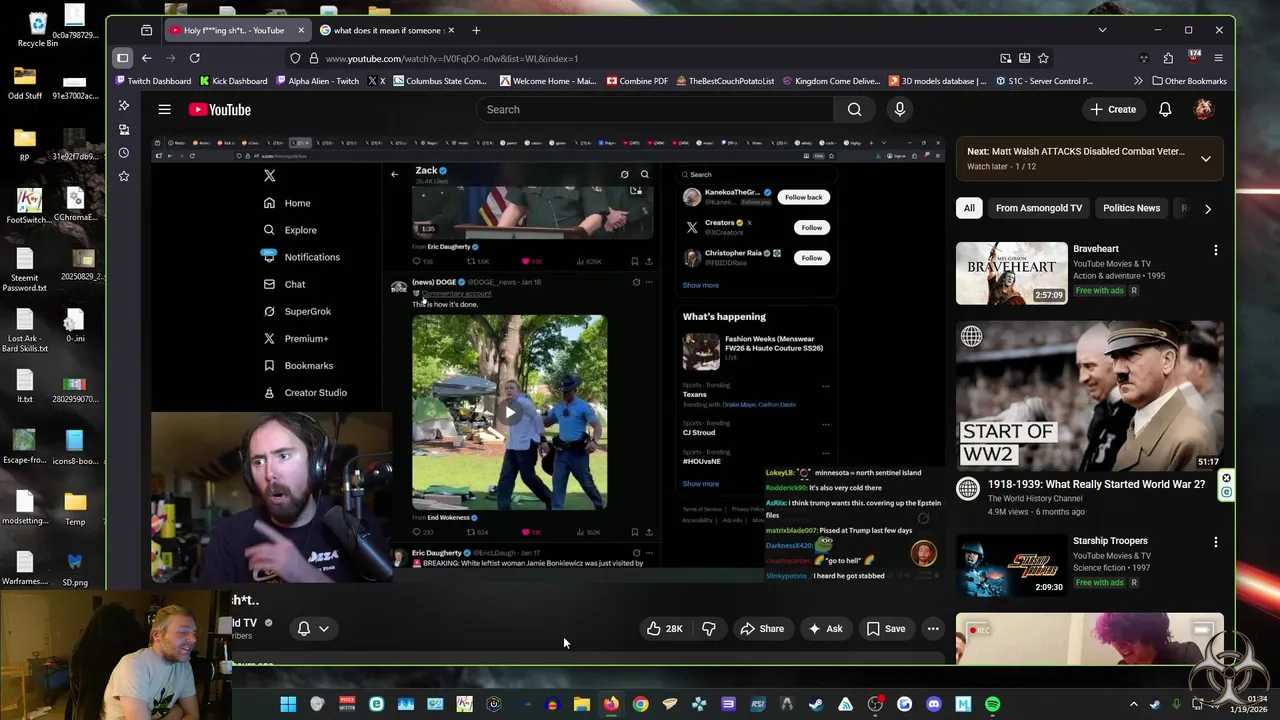Open uBlock Origin icon showing 174
The image size is (1280, 720).
pos(1193,58)
